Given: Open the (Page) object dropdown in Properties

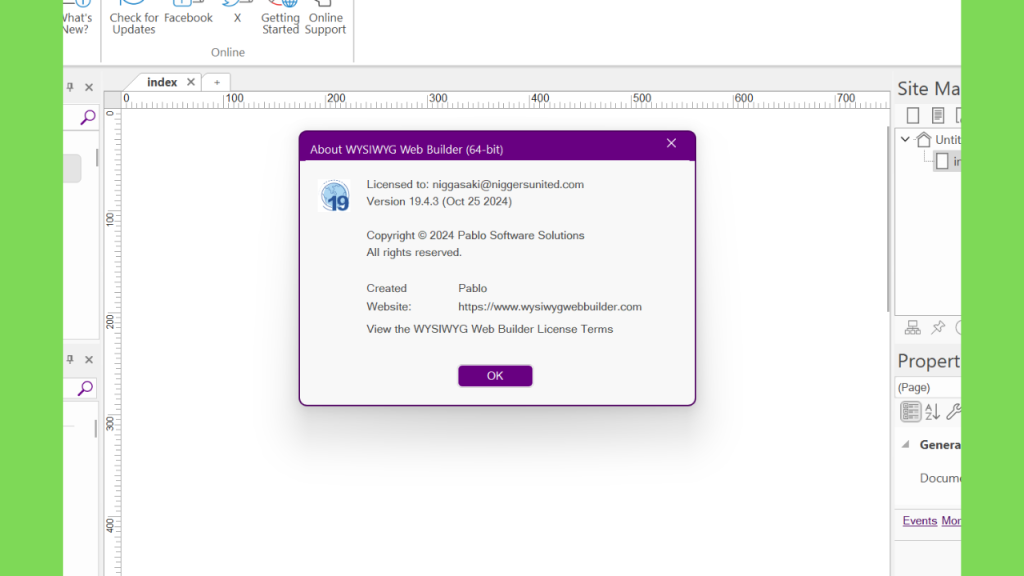Looking at the screenshot, I should click(927, 387).
